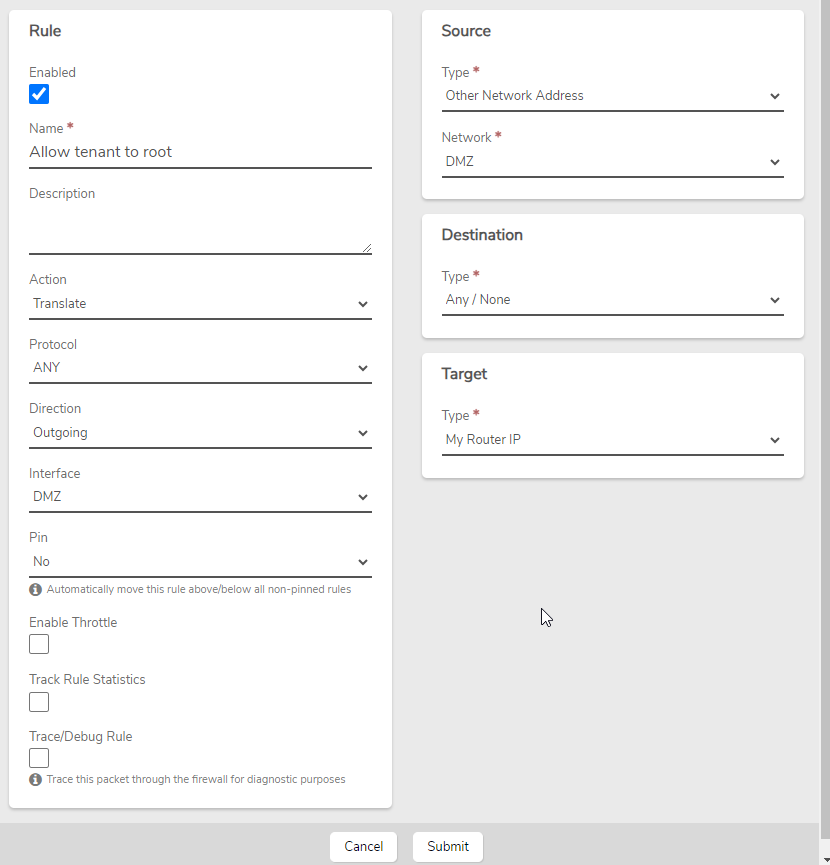Open the Interface dropdown set to DMZ

point(200,497)
